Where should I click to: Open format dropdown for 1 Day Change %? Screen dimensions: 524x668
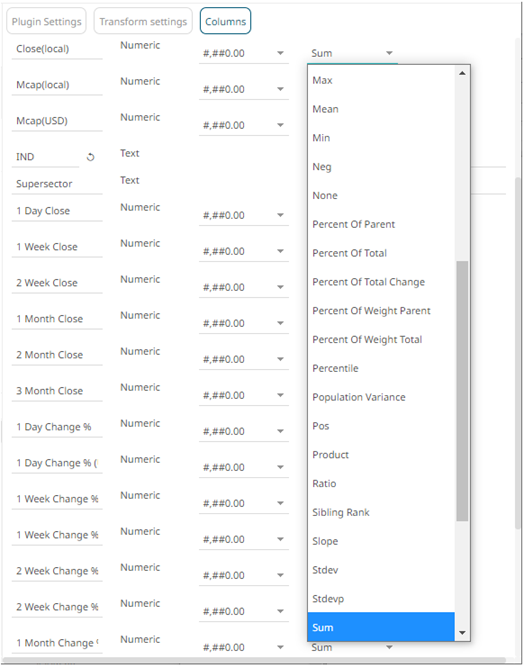[244, 431]
